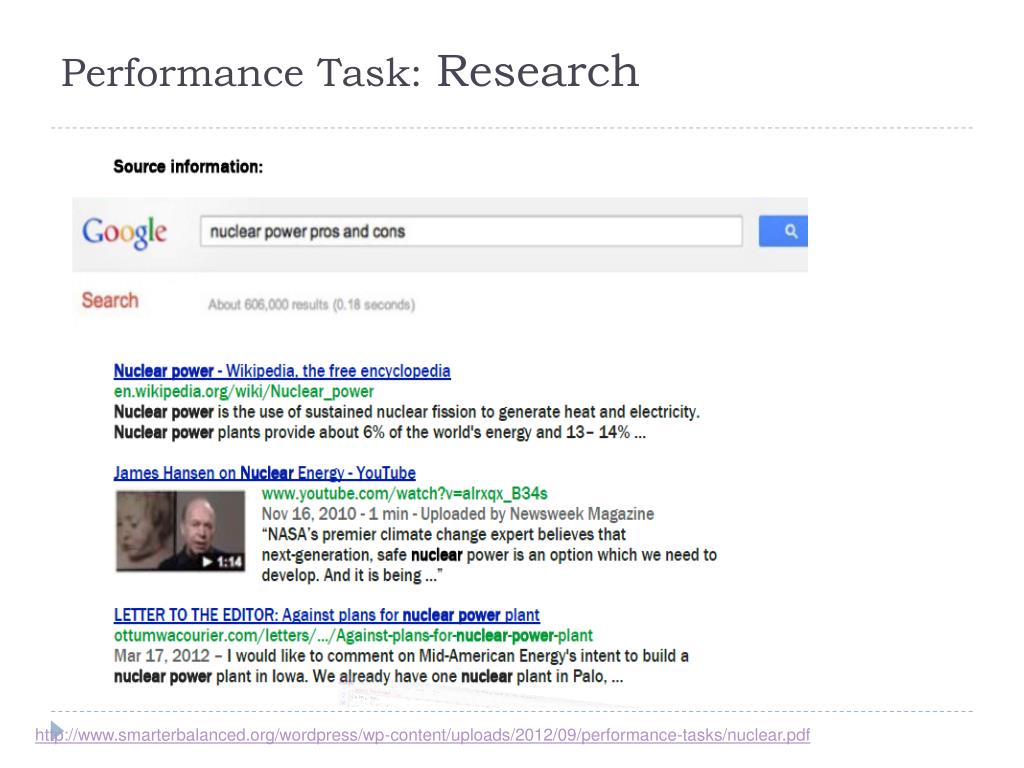
Task: Click the 'Mar 17, 2012' letter snippet line
Action: tap(401, 656)
